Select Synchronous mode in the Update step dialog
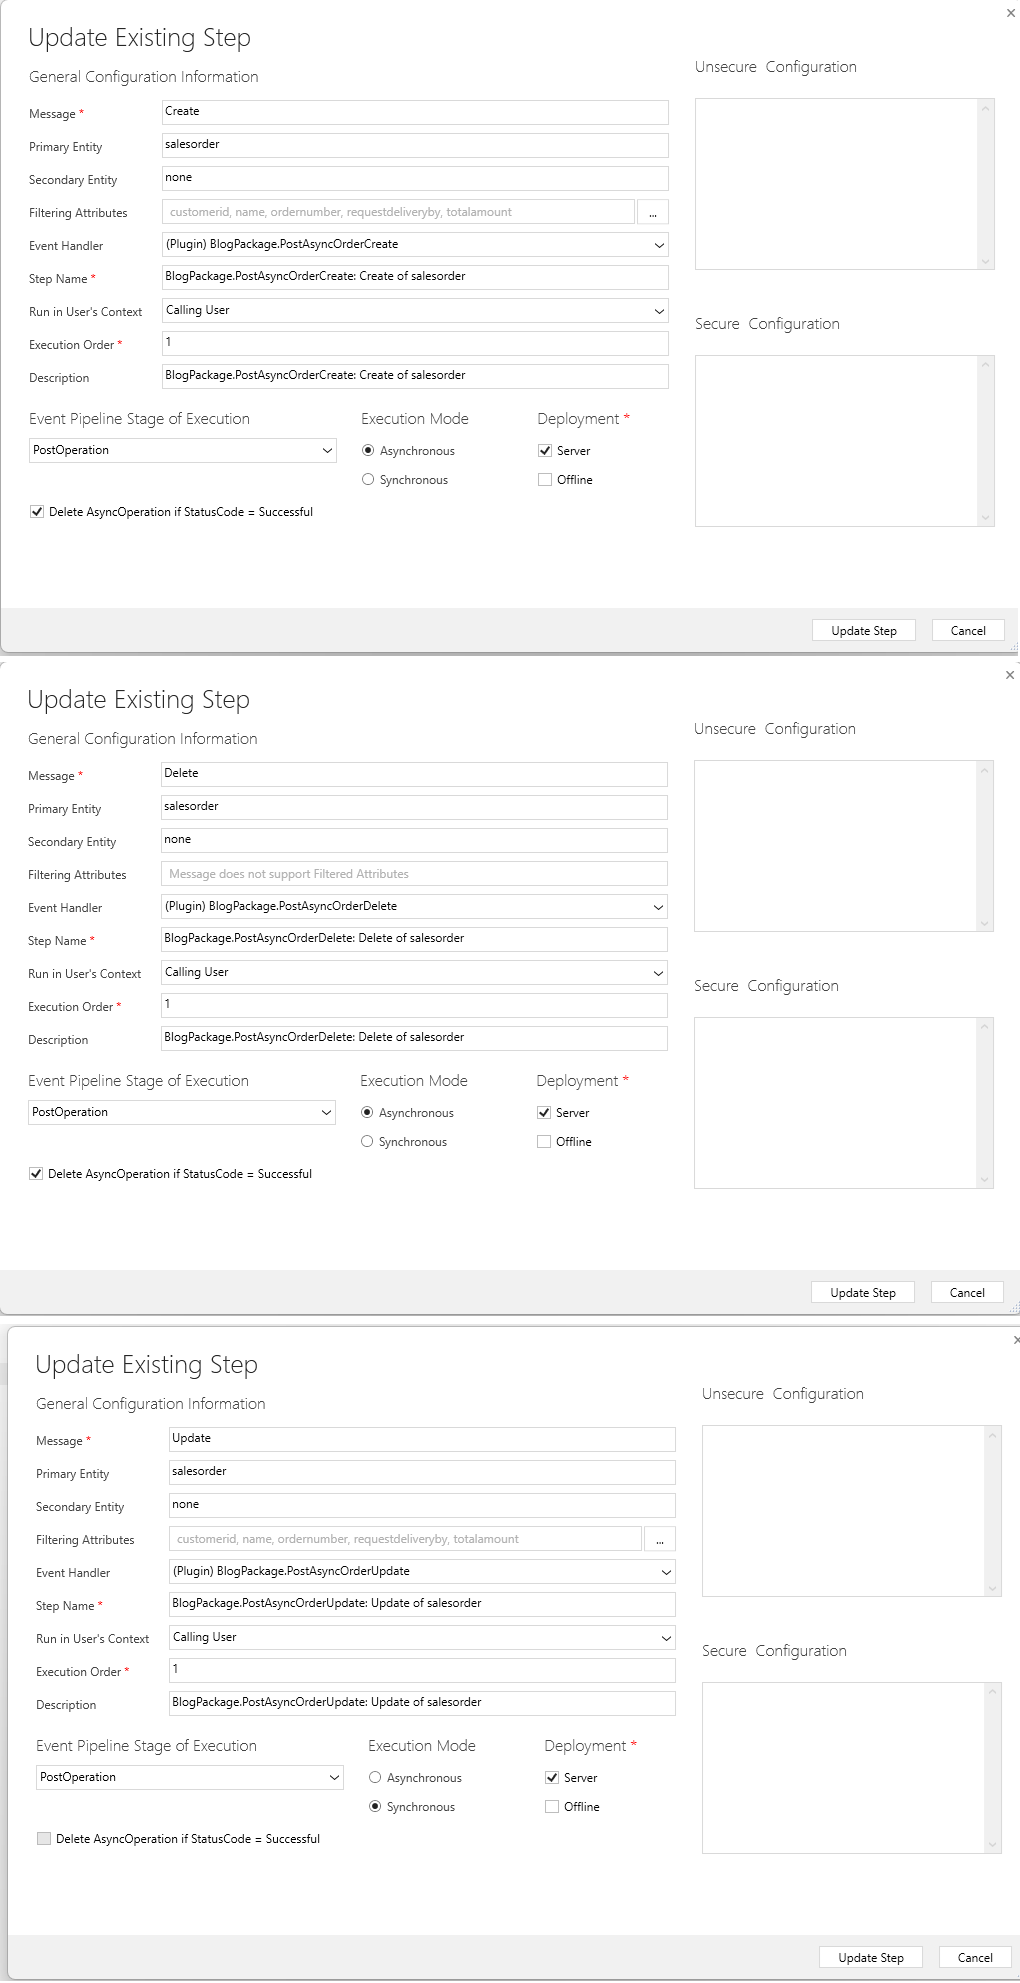 (375, 1807)
